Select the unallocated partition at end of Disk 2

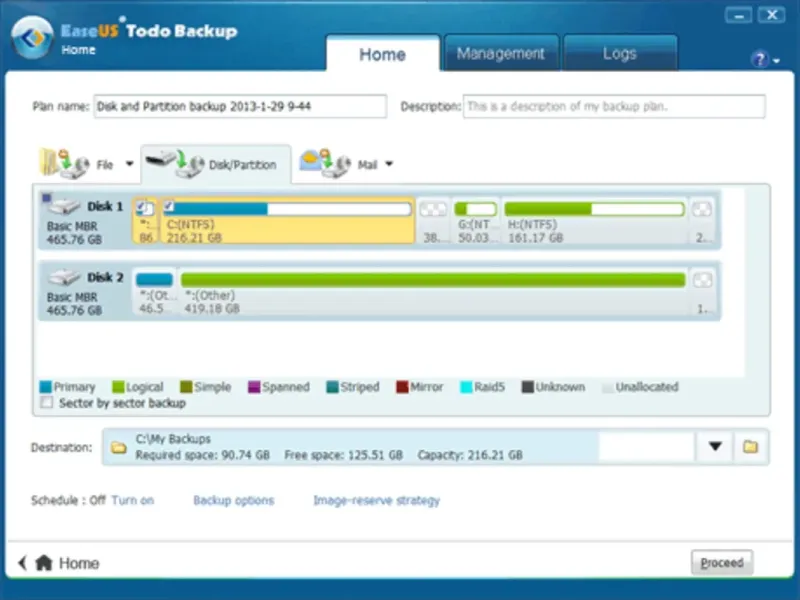click(703, 292)
